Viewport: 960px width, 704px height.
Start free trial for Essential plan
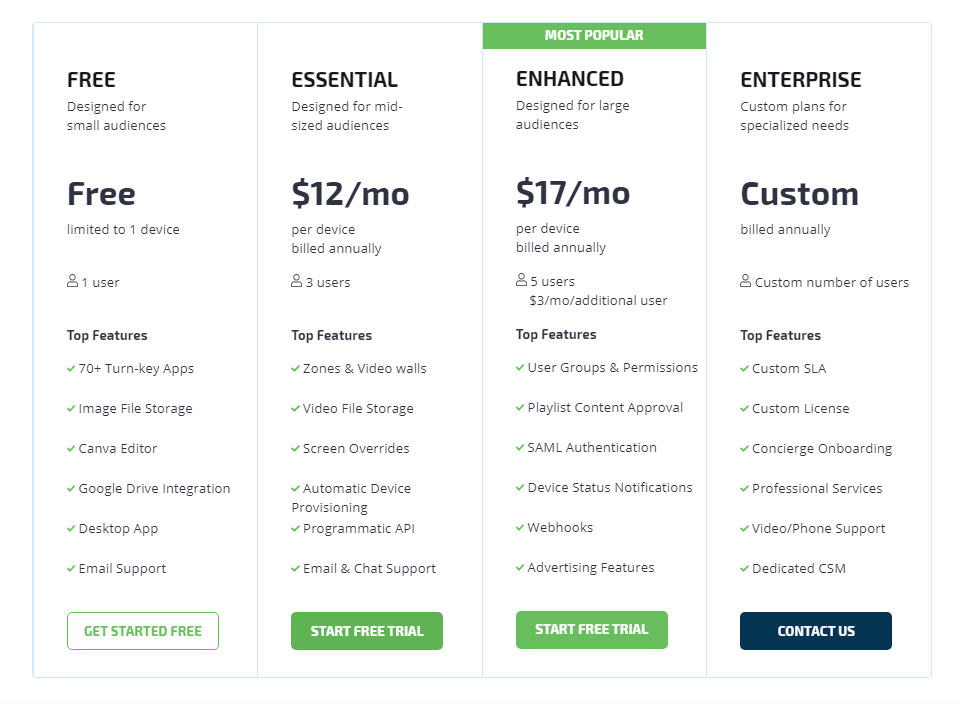(x=366, y=631)
